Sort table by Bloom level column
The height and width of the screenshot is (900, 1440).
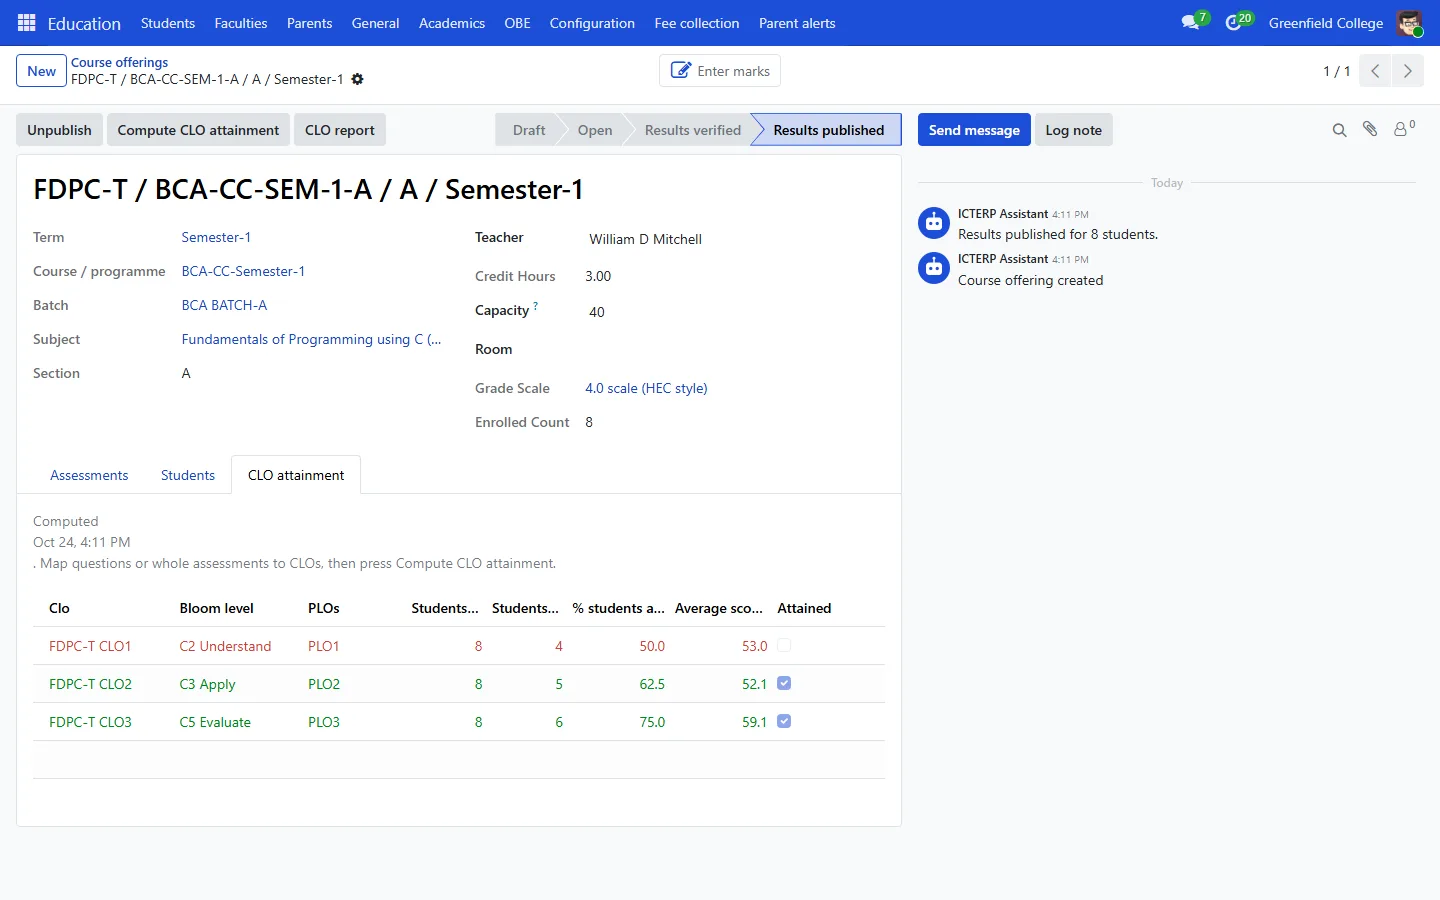(x=217, y=608)
